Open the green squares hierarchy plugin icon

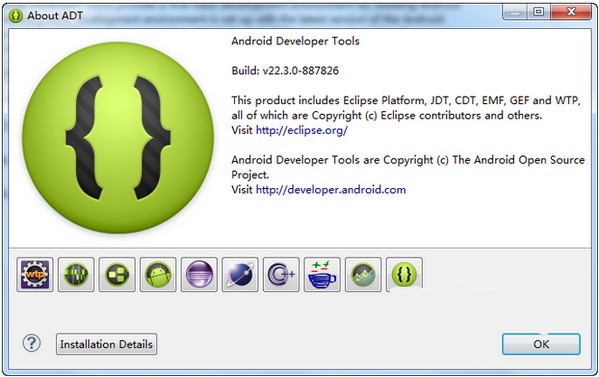click(x=117, y=275)
